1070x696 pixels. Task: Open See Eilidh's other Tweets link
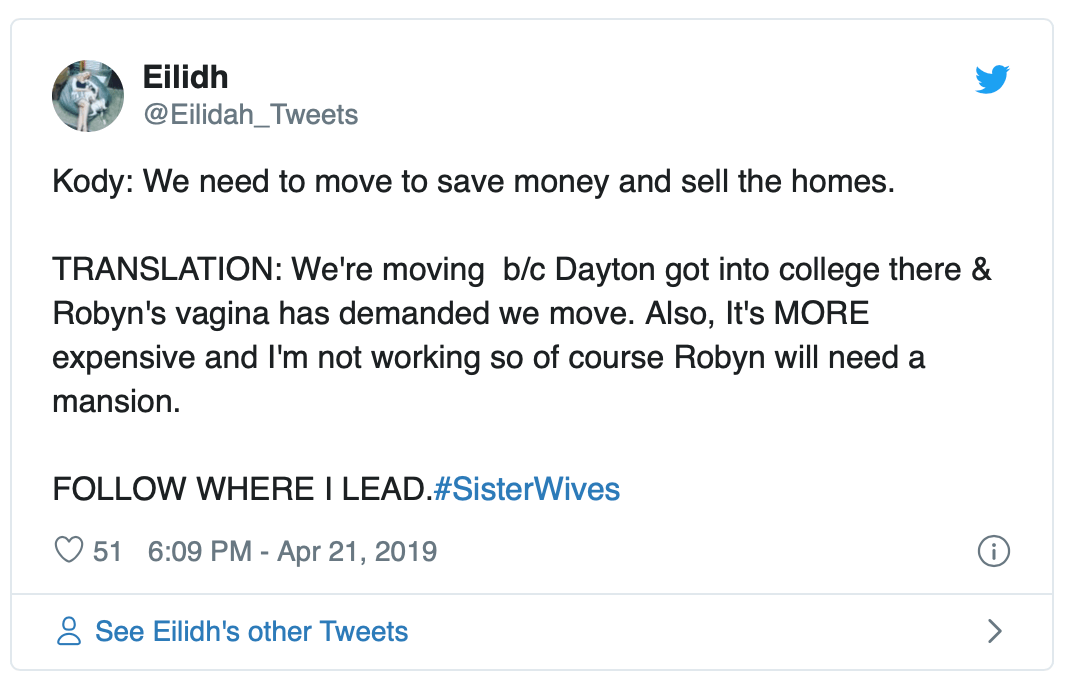point(251,632)
